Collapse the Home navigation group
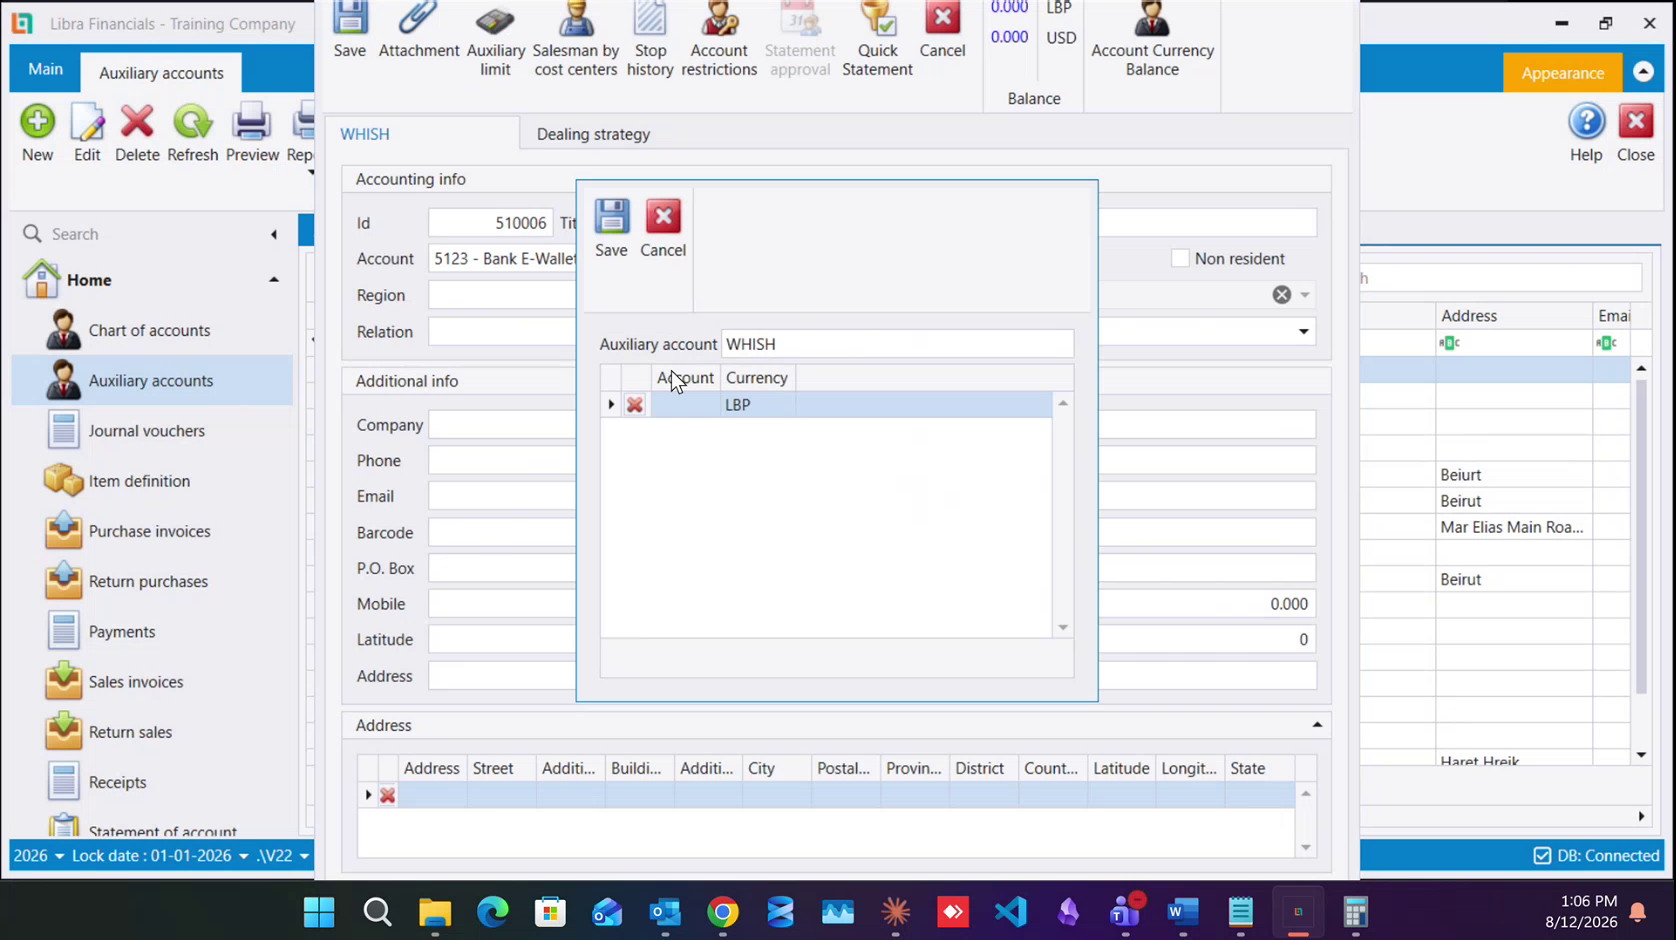Image resolution: width=1676 pixels, height=940 pixels. tap(273, 280)
